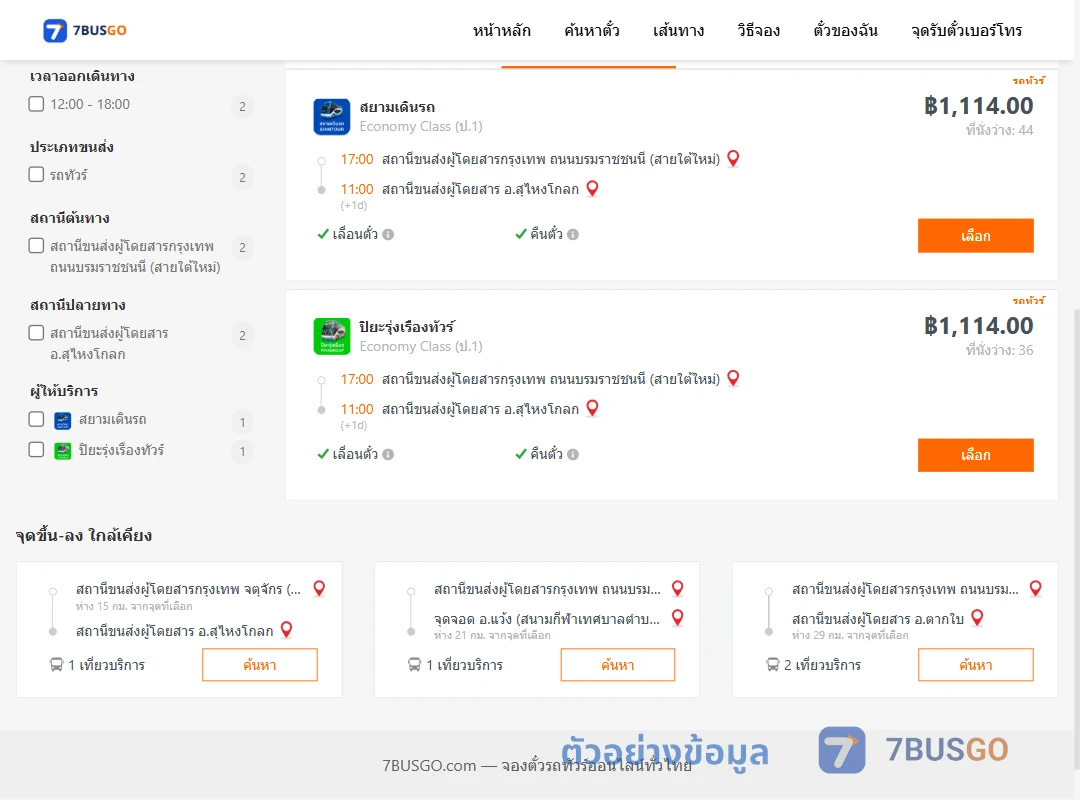Click the ห่าง 15 กม. distance note

[134, 606]
